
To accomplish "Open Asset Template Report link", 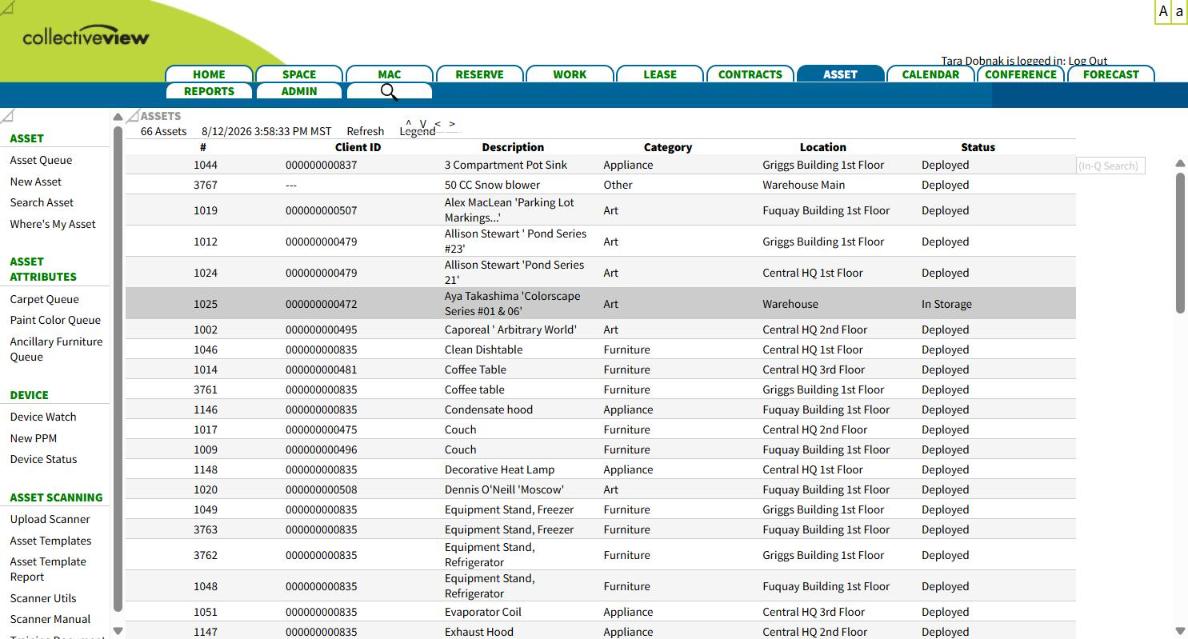I will click(x=48, y=569).
